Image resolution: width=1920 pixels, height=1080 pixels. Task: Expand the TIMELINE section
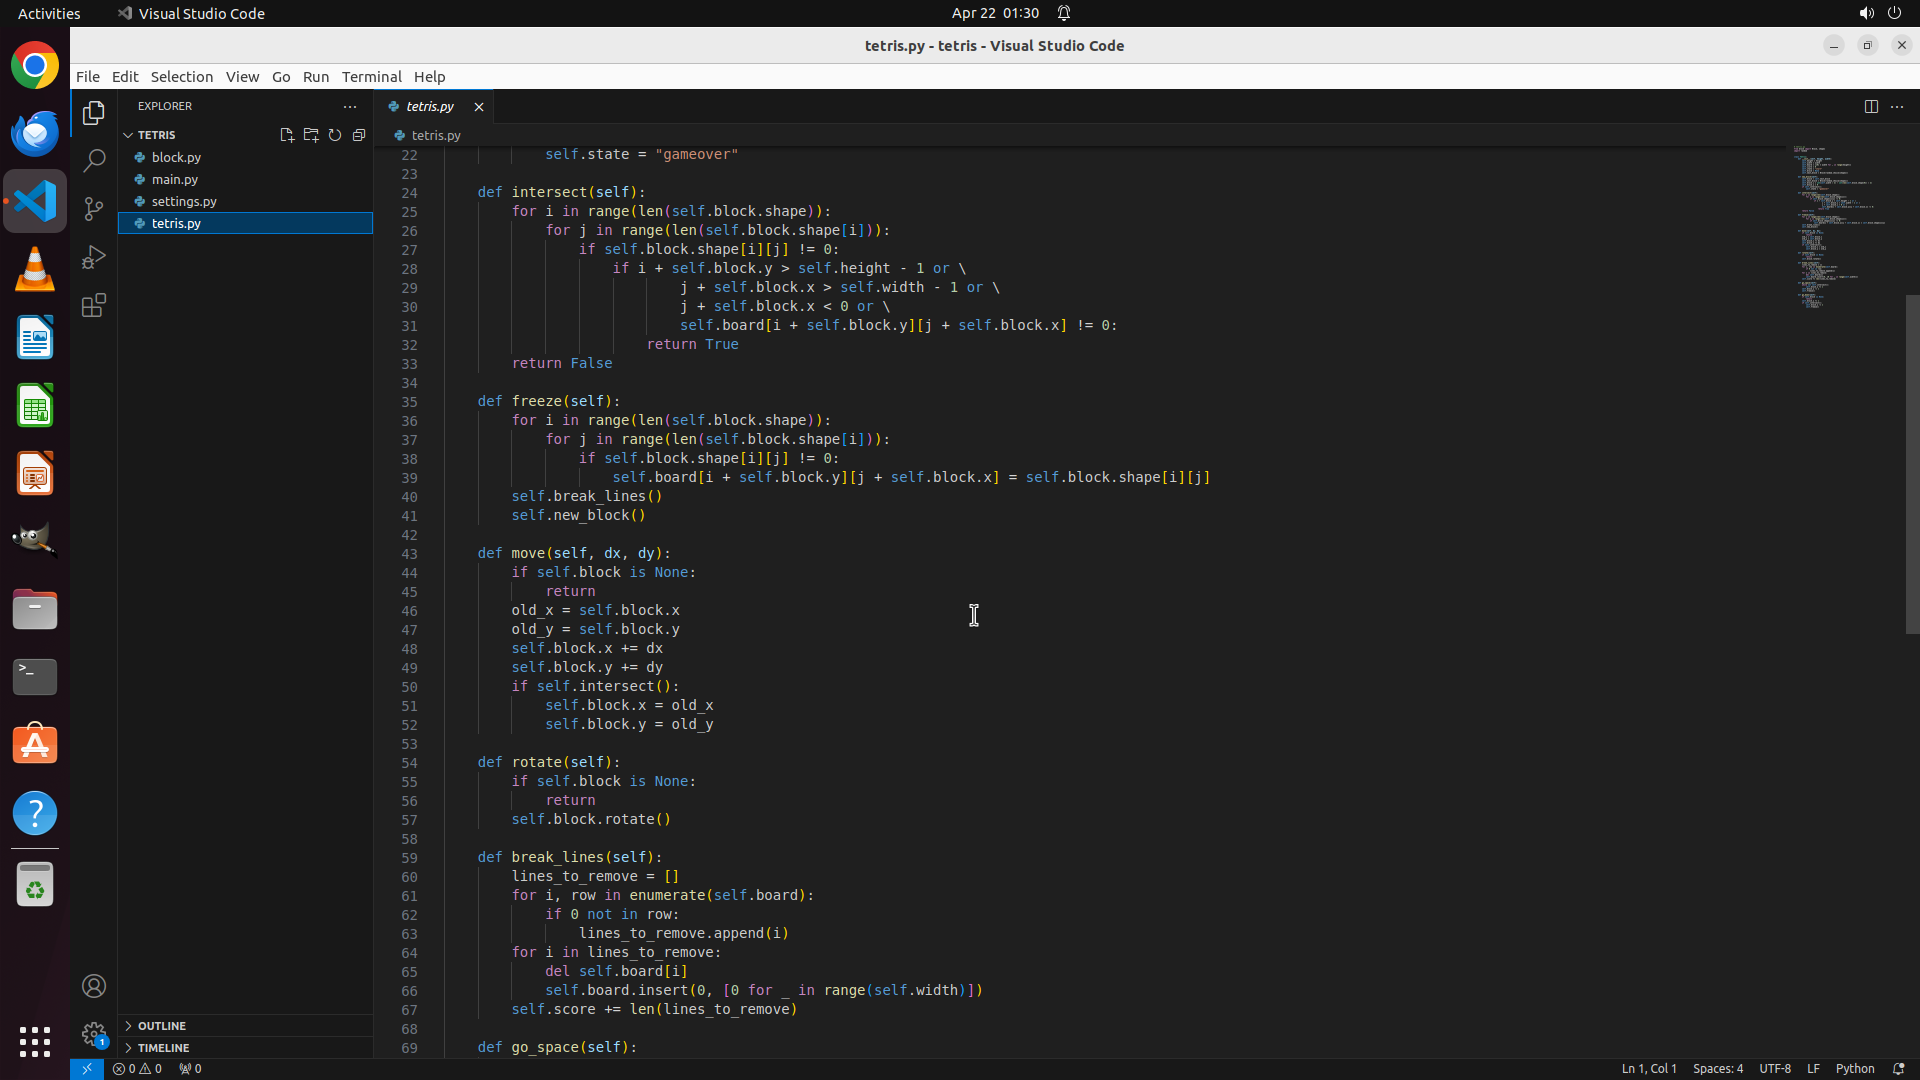[163, 1048]
